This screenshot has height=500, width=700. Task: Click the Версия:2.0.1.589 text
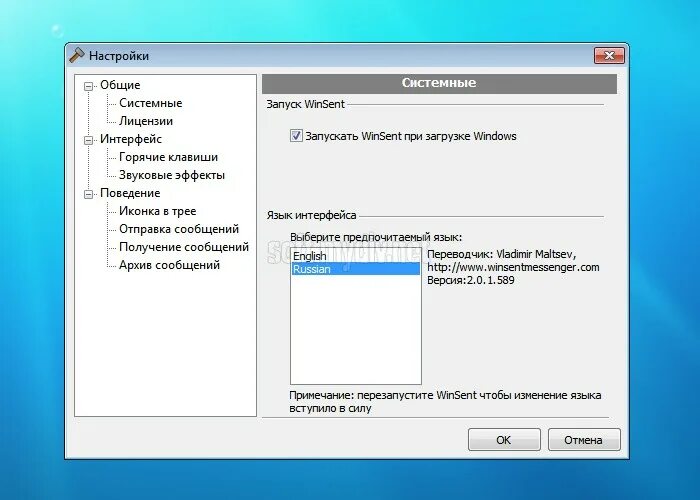[471, 280]
